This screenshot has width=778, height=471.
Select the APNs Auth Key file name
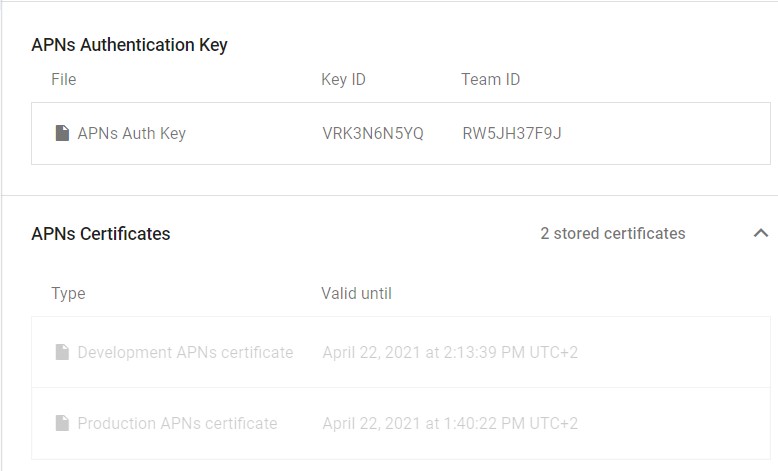[x=131, y=133]
